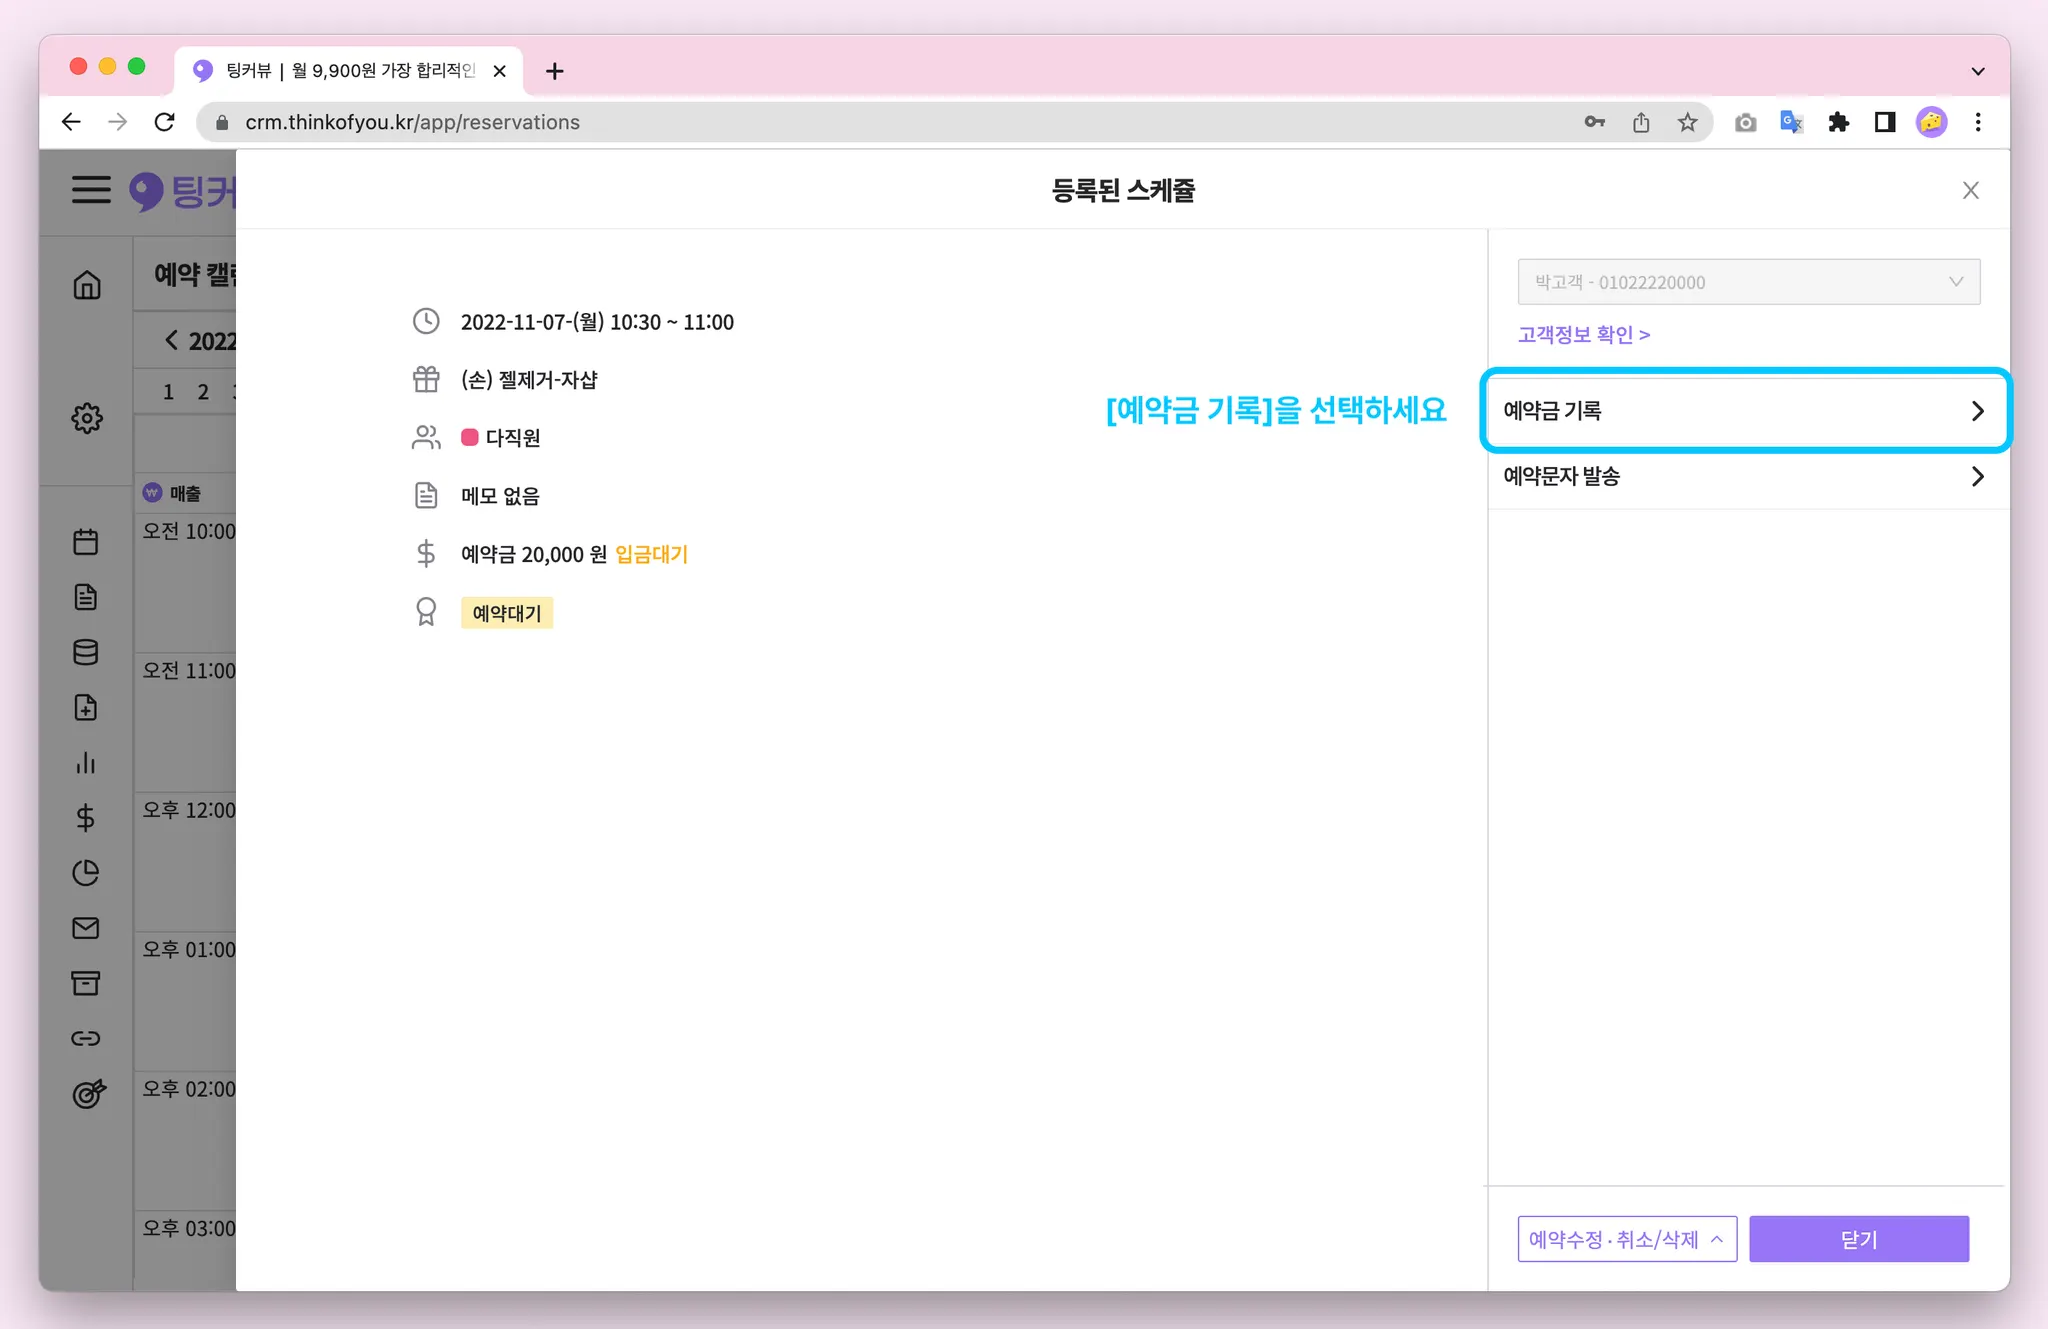Click the pie chart sidebar icon

(x=86, y=873)
